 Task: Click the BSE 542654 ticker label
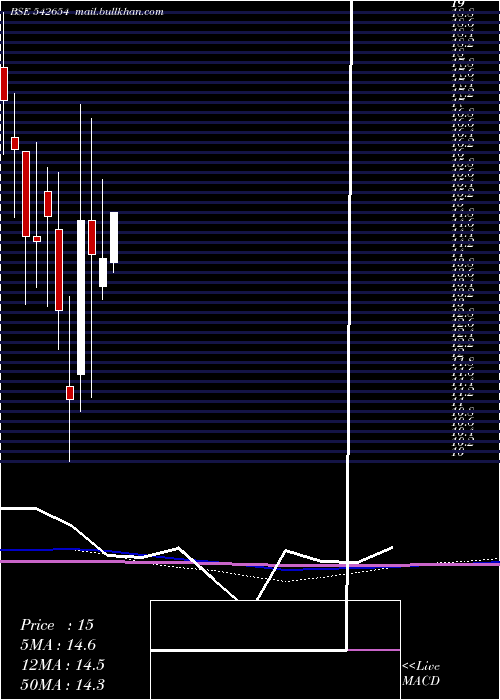coord(39,12)
